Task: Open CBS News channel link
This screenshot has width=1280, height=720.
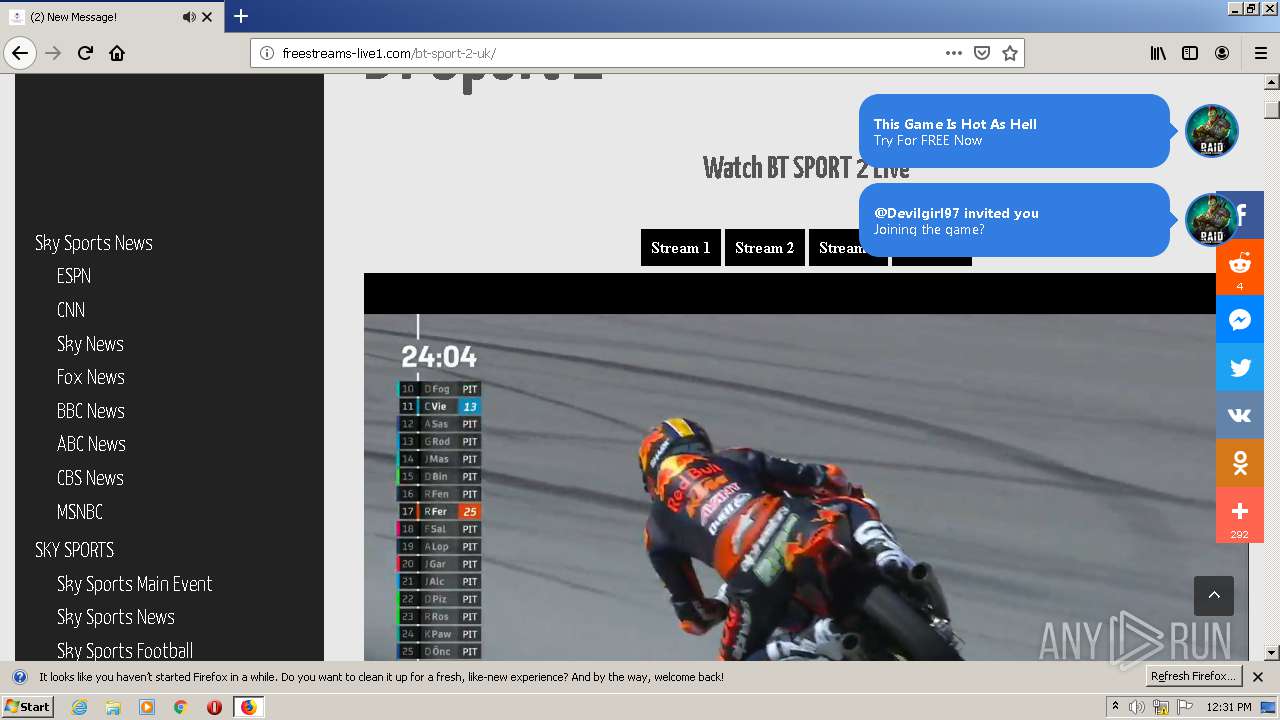Action: (x=90, y=478)
